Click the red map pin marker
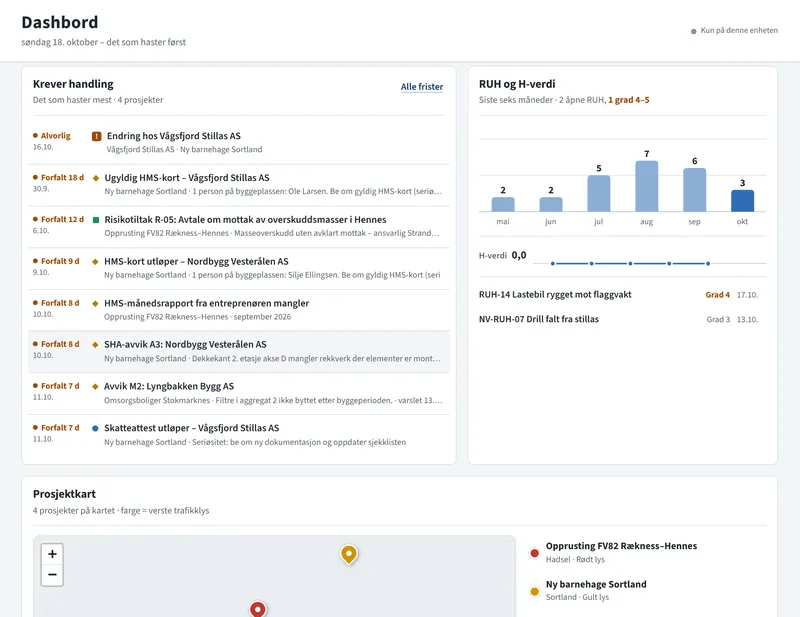 click(x=258, y=609)
